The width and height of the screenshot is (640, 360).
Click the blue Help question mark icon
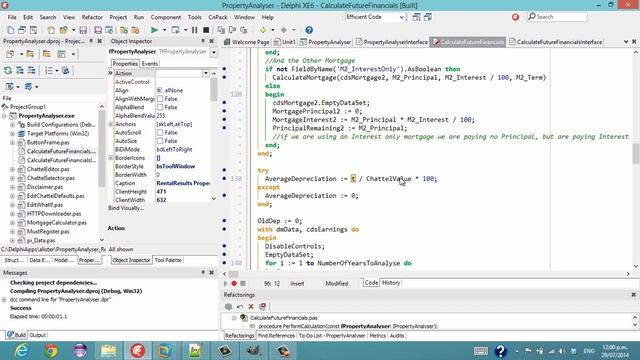(x=309, y=30)
